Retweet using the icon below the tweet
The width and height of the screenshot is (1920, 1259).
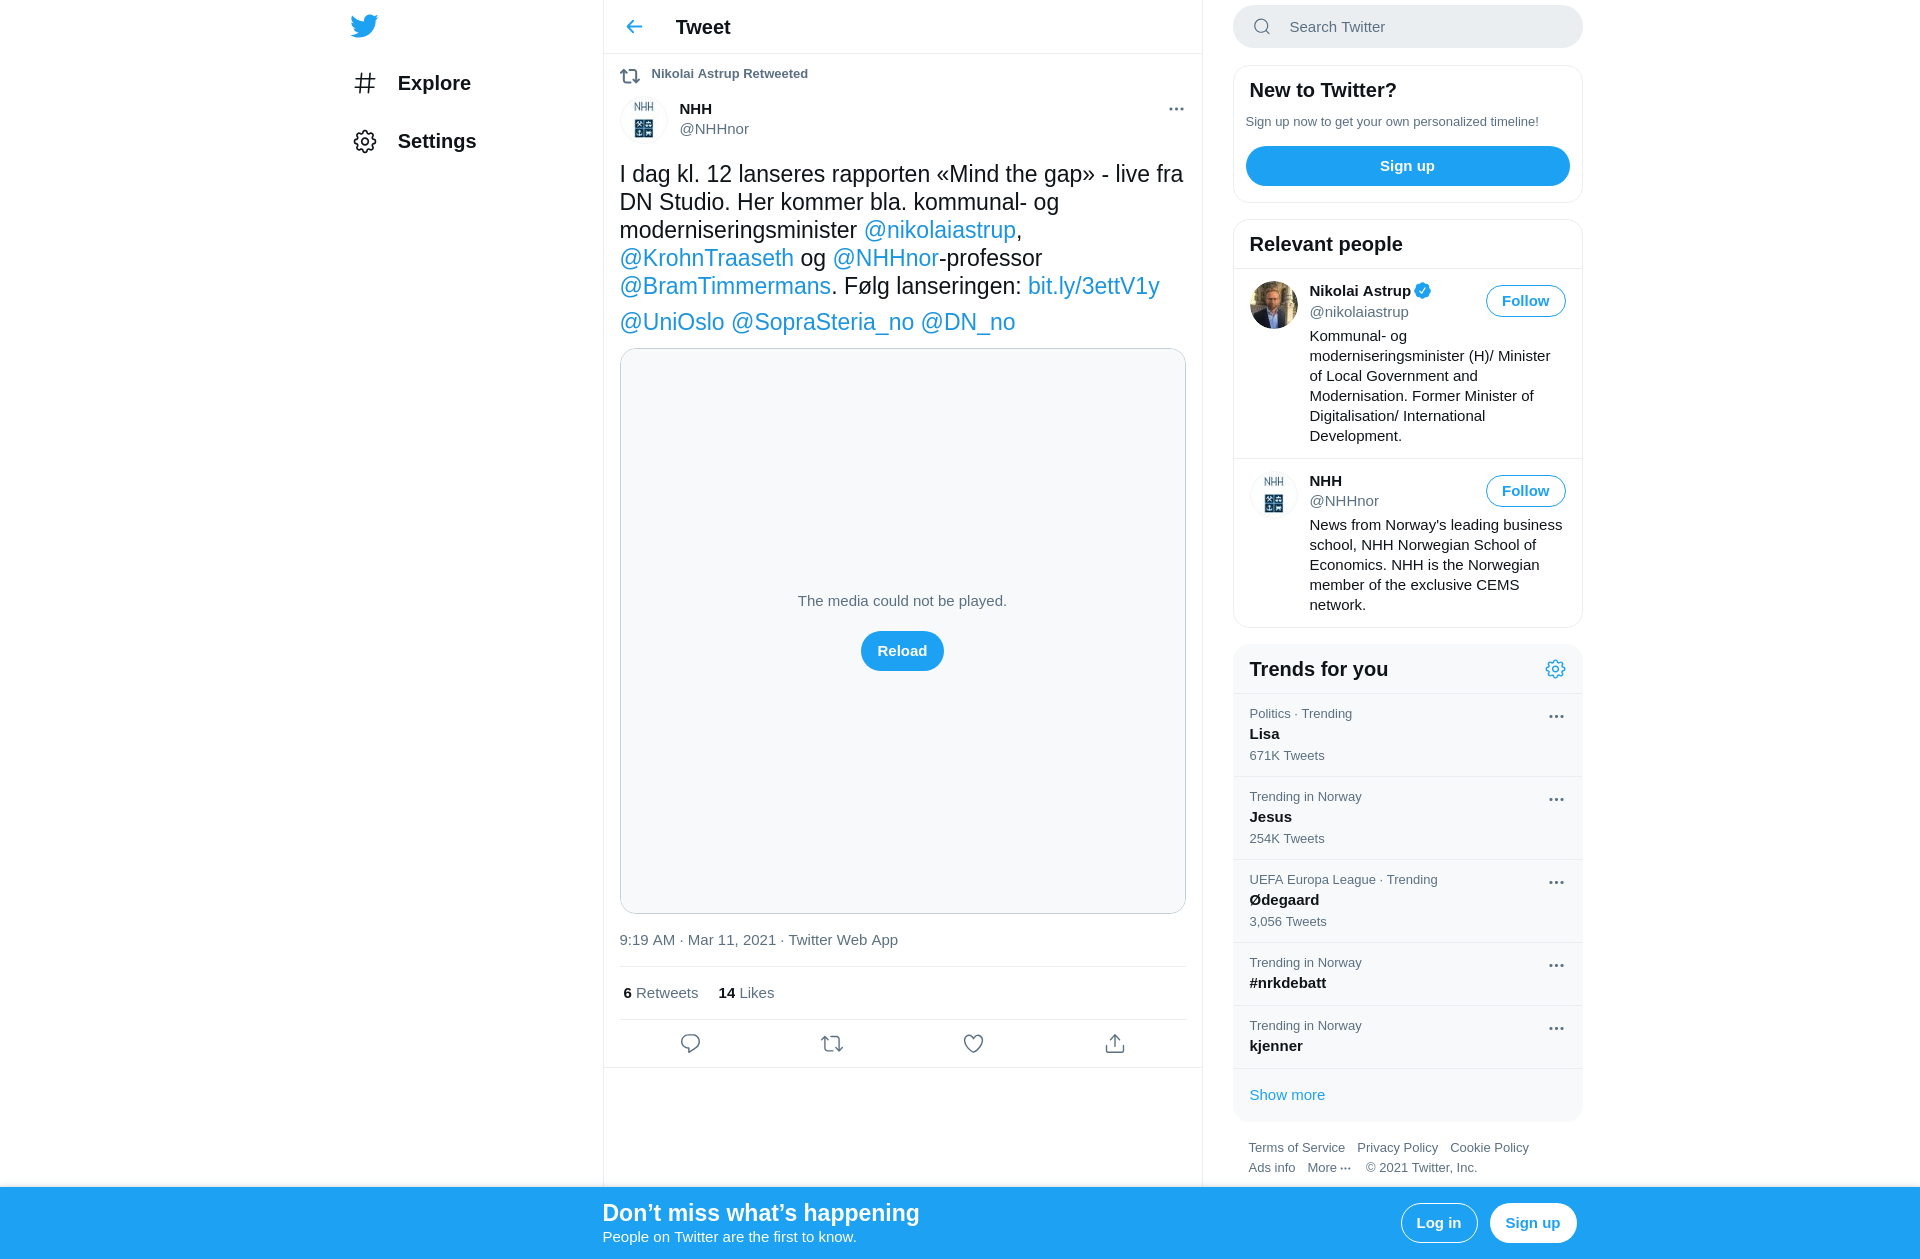click(832, 1044)
